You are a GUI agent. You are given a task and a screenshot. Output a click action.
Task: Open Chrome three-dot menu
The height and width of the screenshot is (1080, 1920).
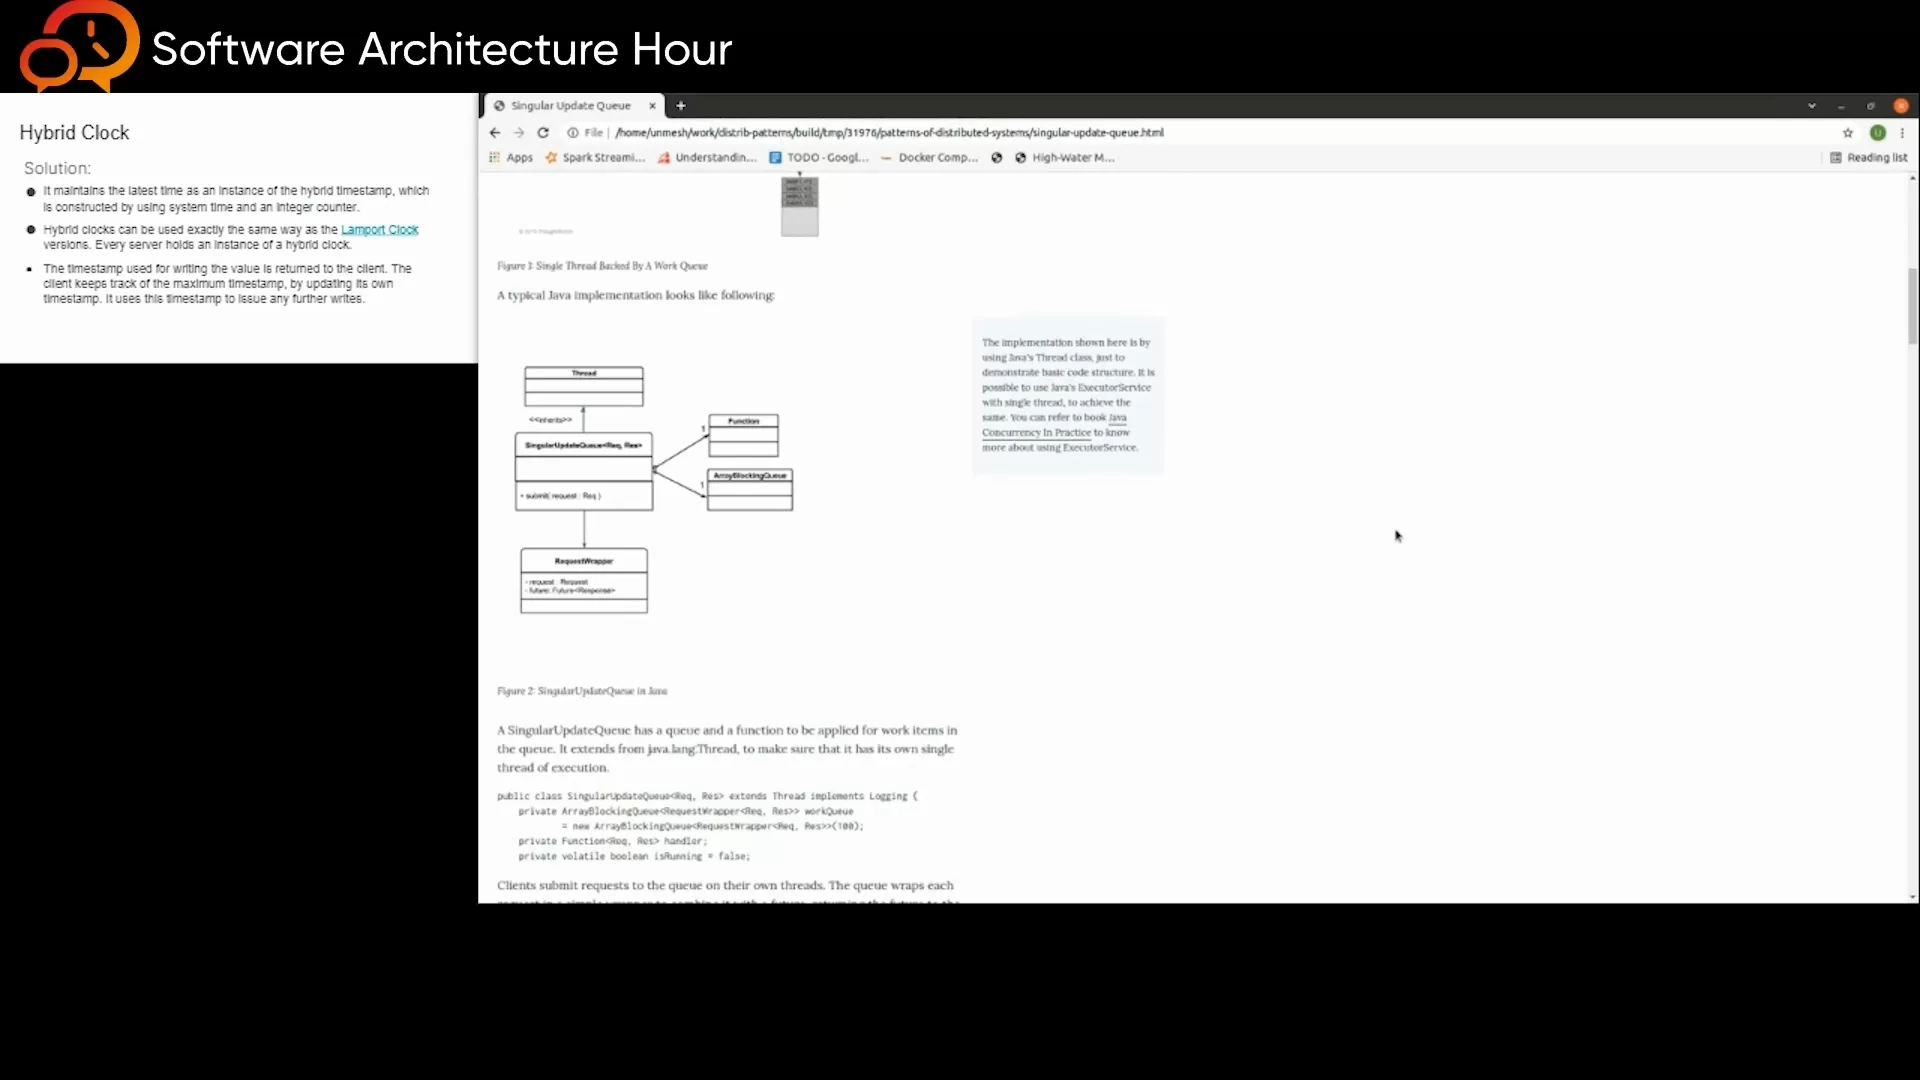click(x=1902, y=132)
